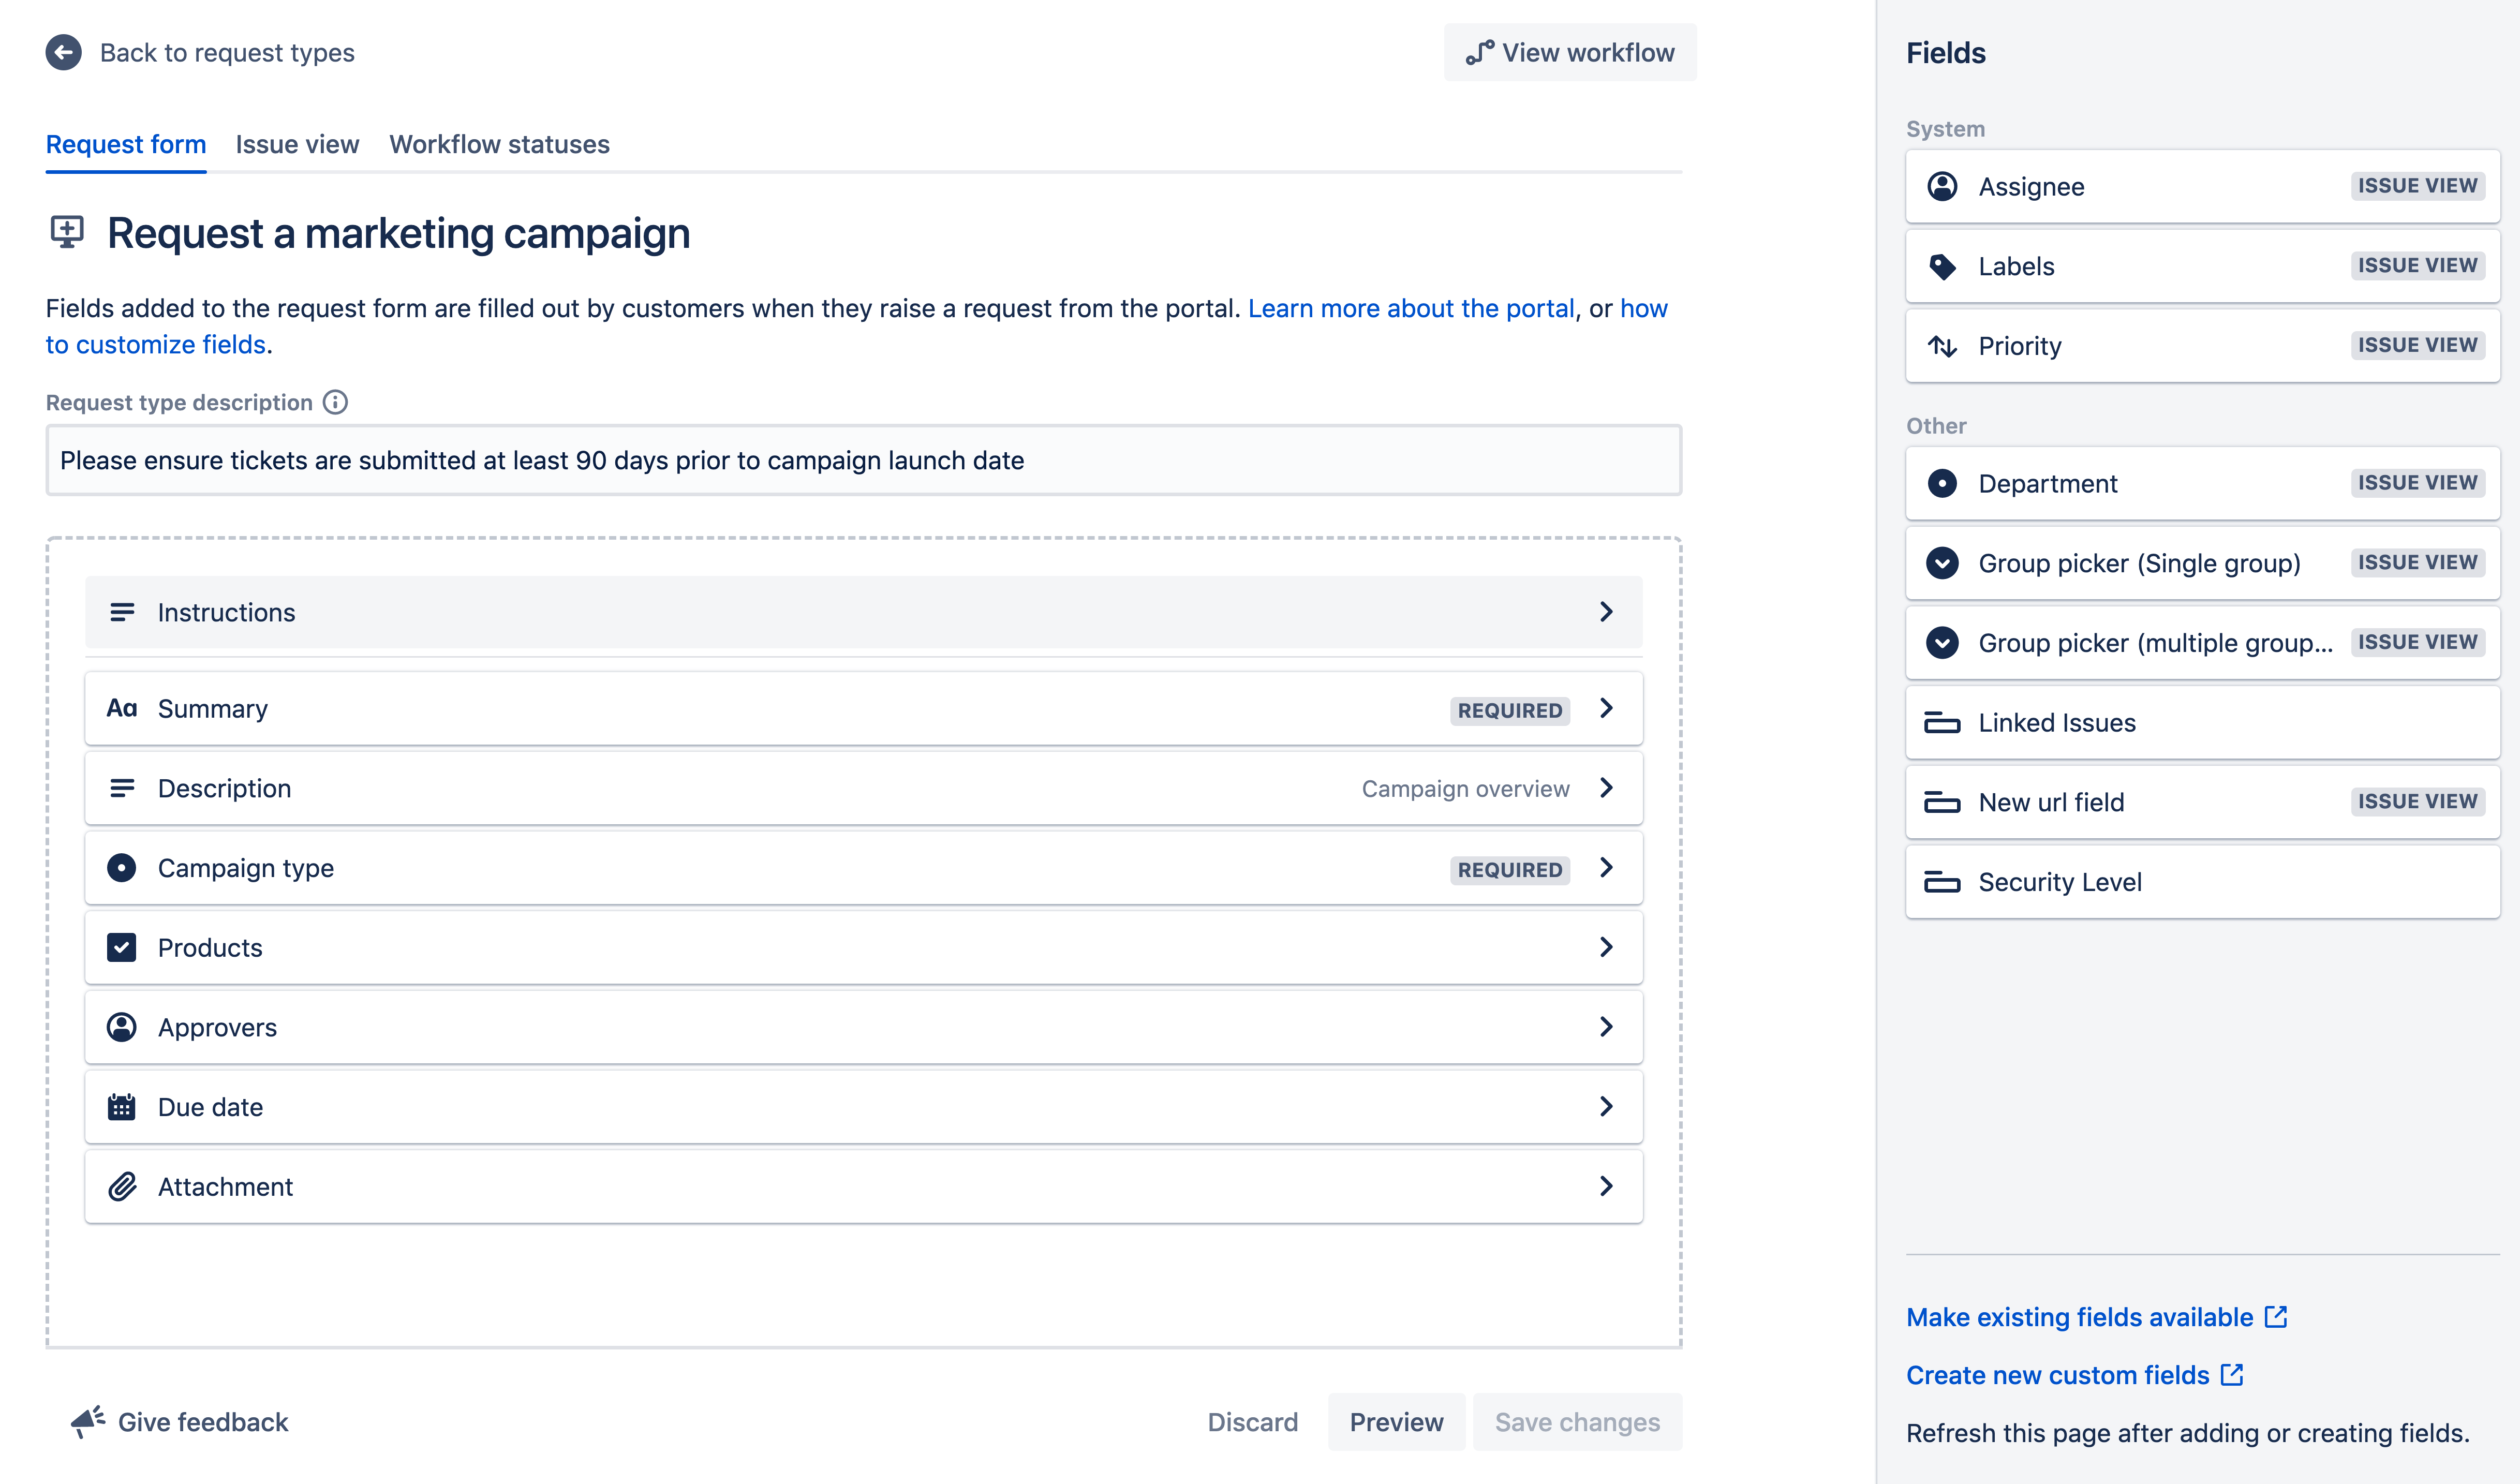Click the Linked Issues field icon
This screenshot has height=1484, width=2520.
pos(1942,722)
